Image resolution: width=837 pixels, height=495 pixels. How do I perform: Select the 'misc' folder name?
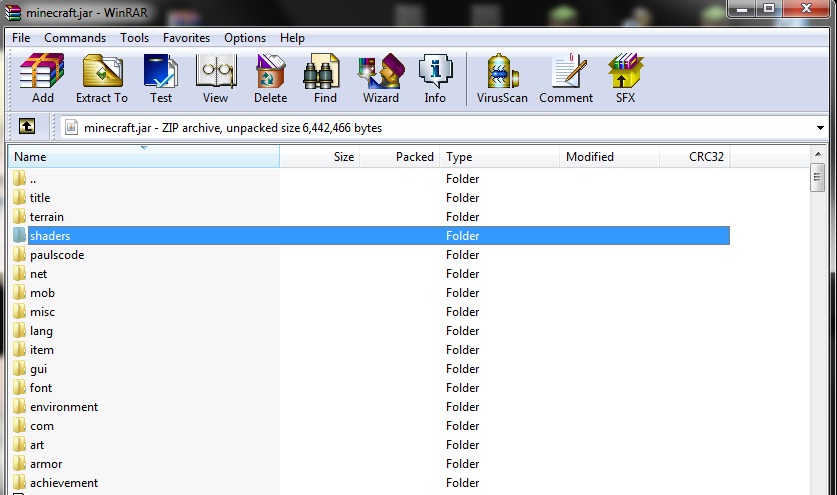tap(42, 312)
